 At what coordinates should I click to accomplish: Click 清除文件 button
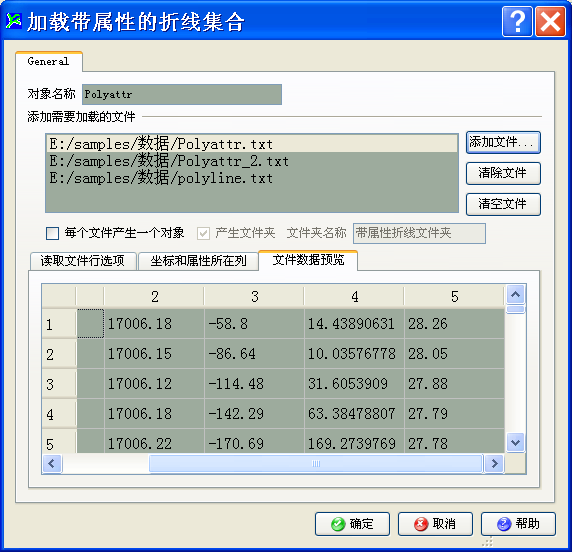(x=503, y=173)
